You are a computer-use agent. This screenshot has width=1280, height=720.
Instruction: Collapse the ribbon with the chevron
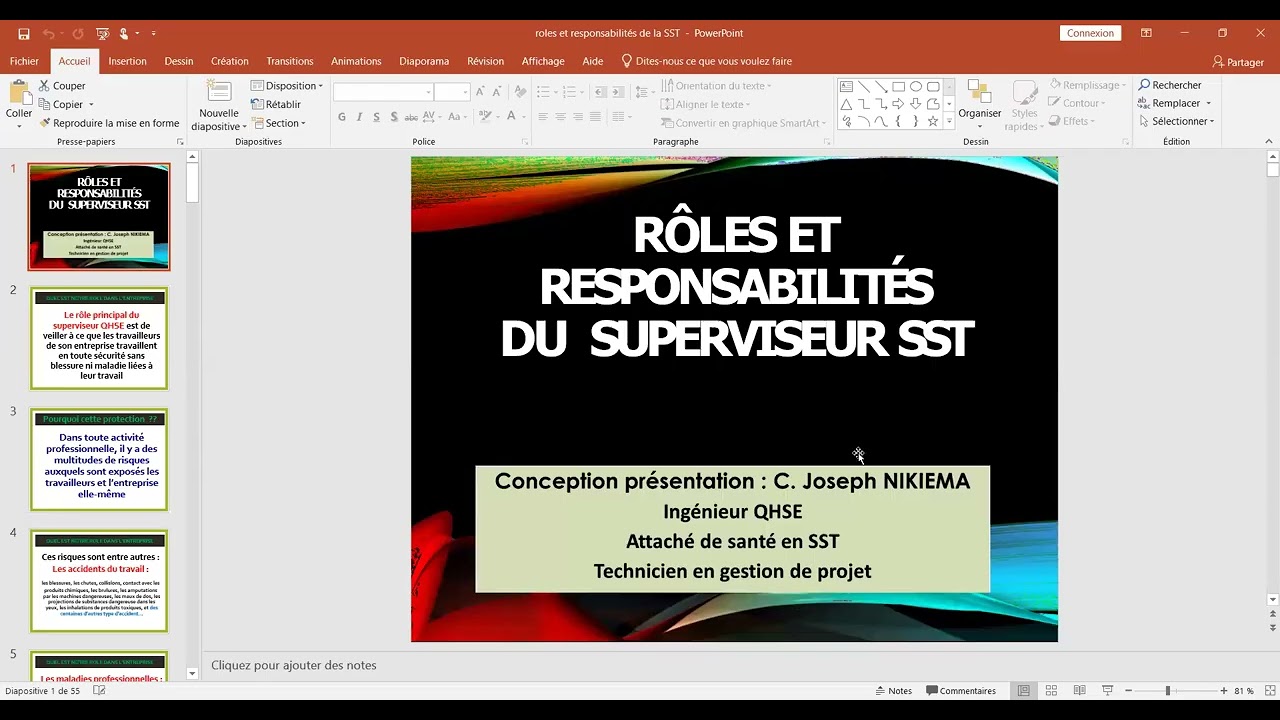pos(1269,142)
